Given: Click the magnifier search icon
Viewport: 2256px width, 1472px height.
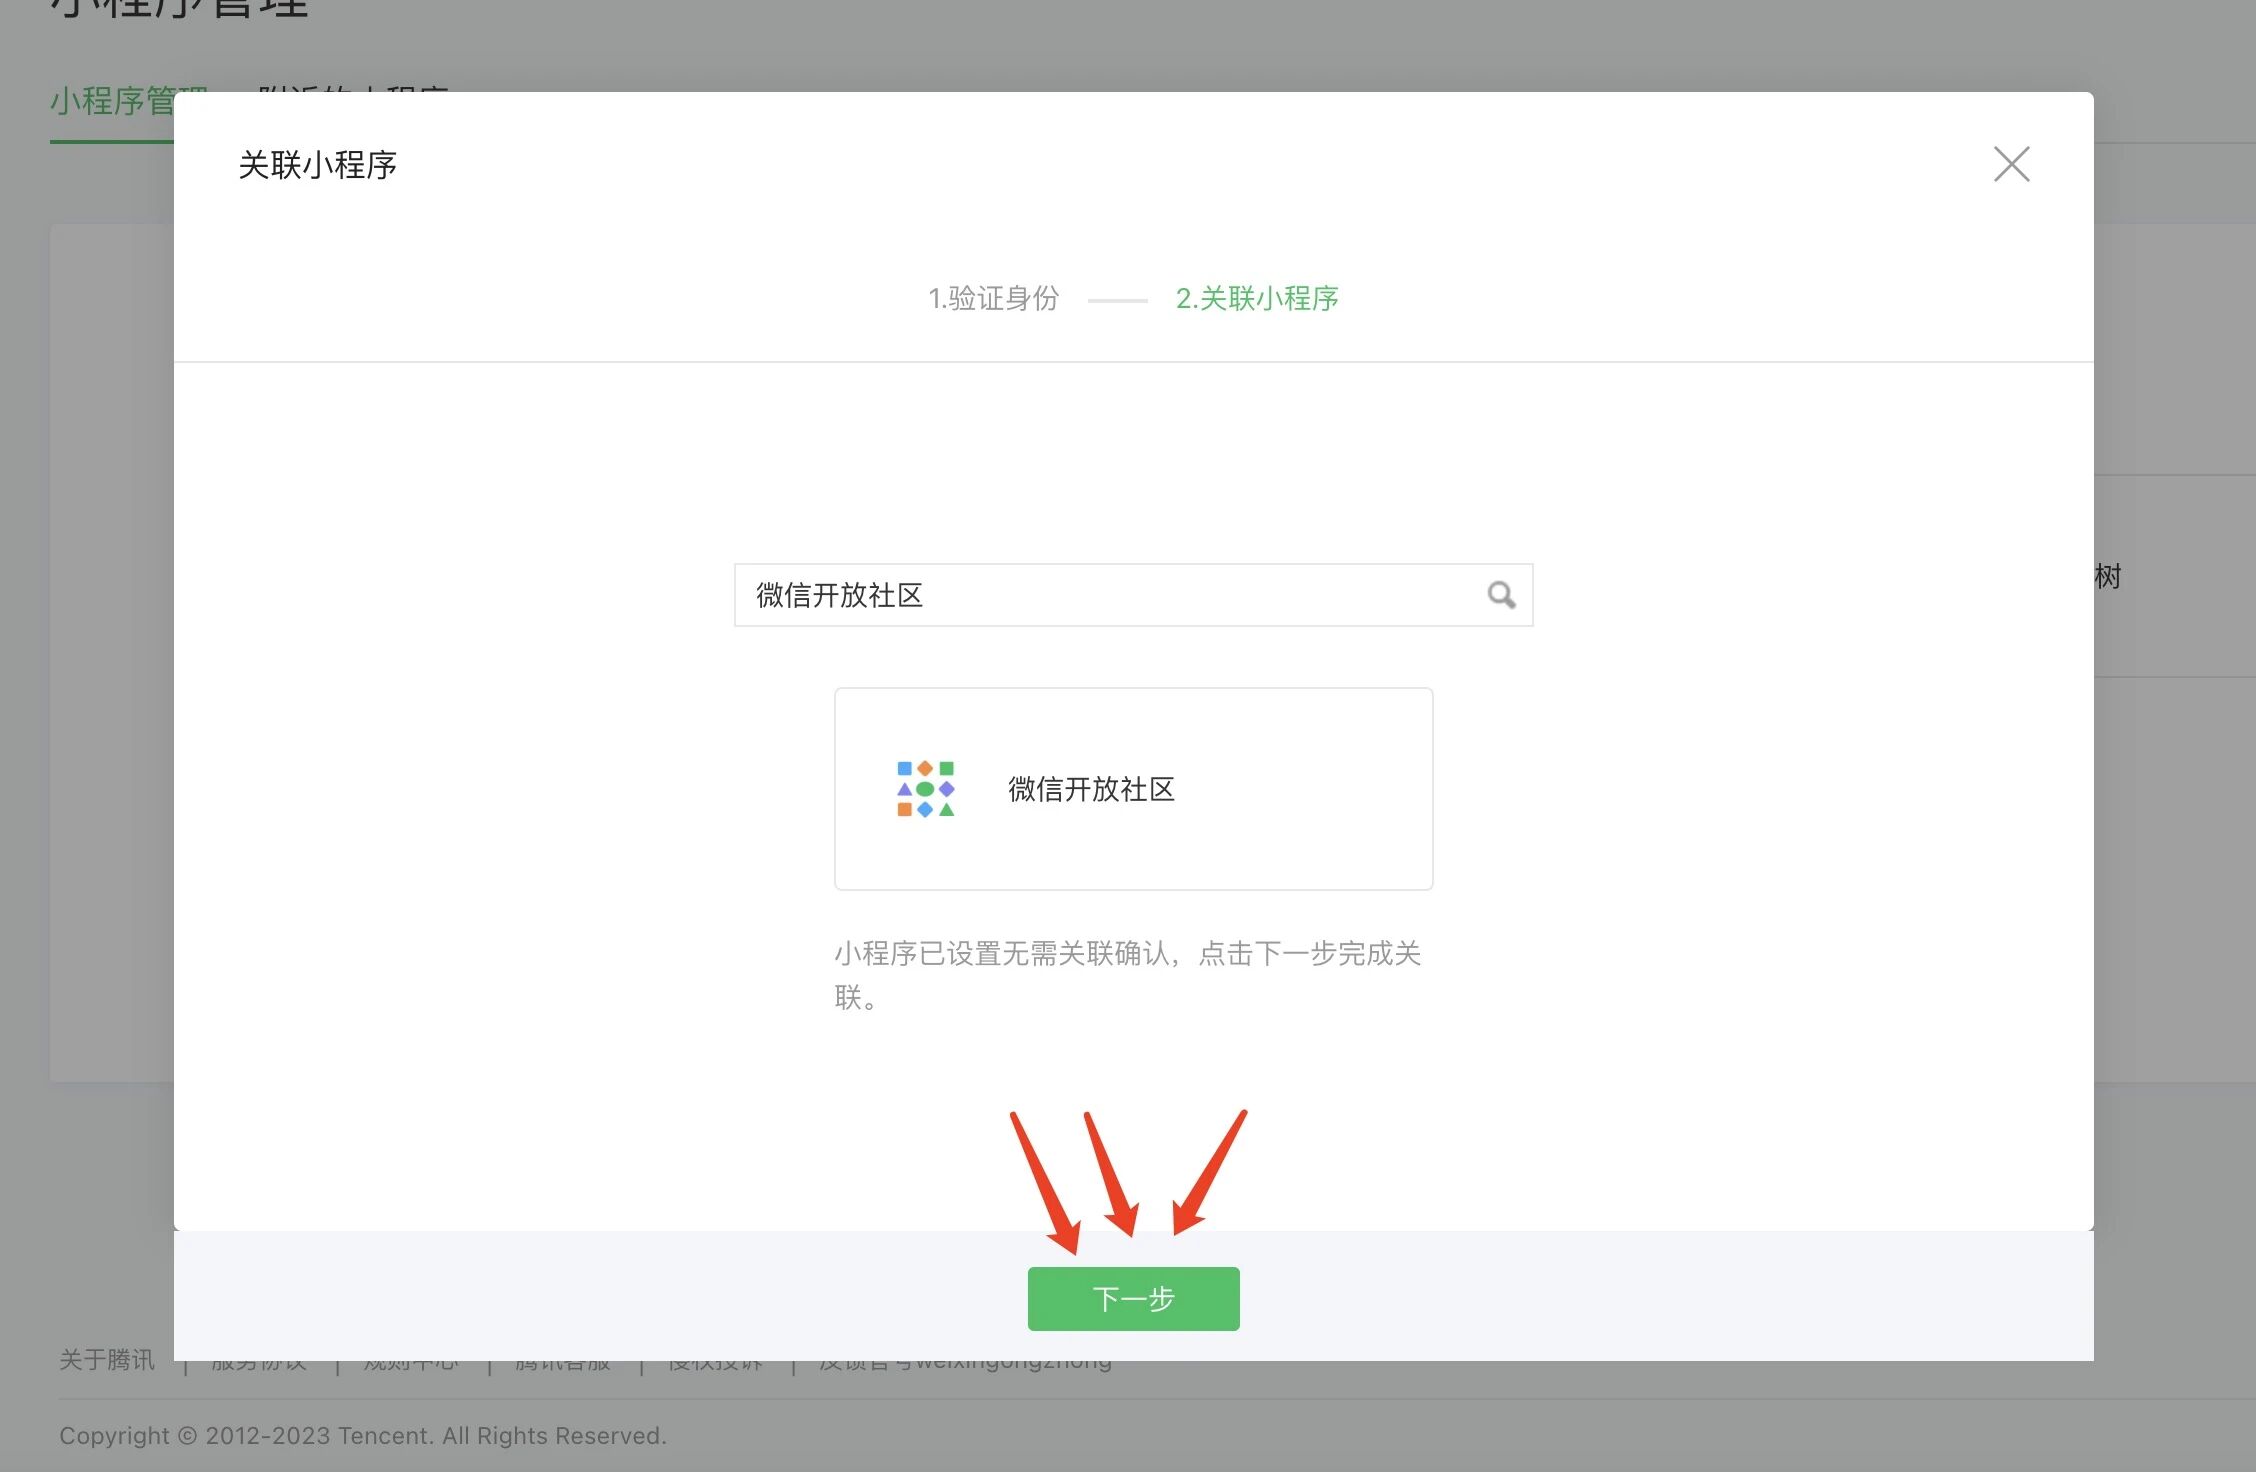Looking at the screenshot, I should pos(1500,595).
